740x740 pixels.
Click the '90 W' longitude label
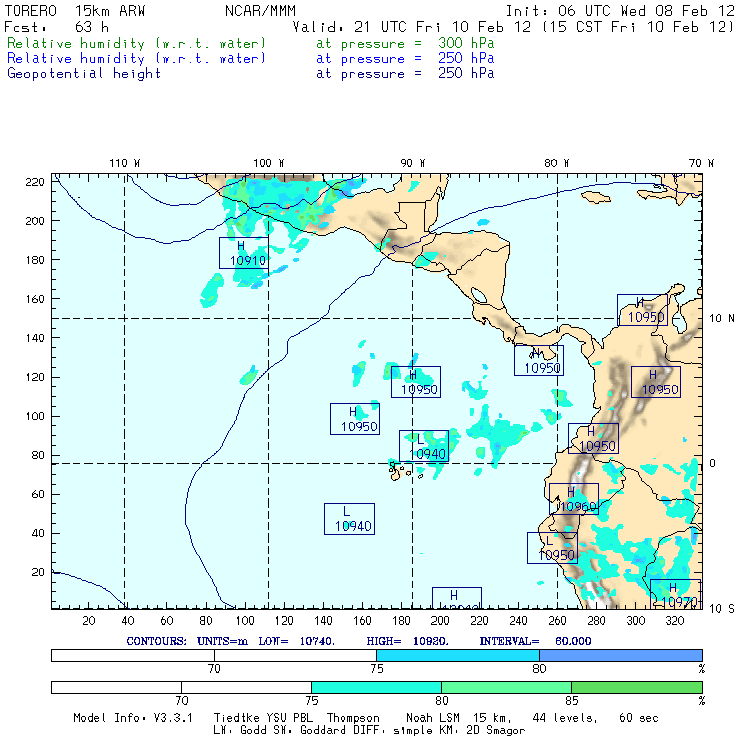(412, 163)
